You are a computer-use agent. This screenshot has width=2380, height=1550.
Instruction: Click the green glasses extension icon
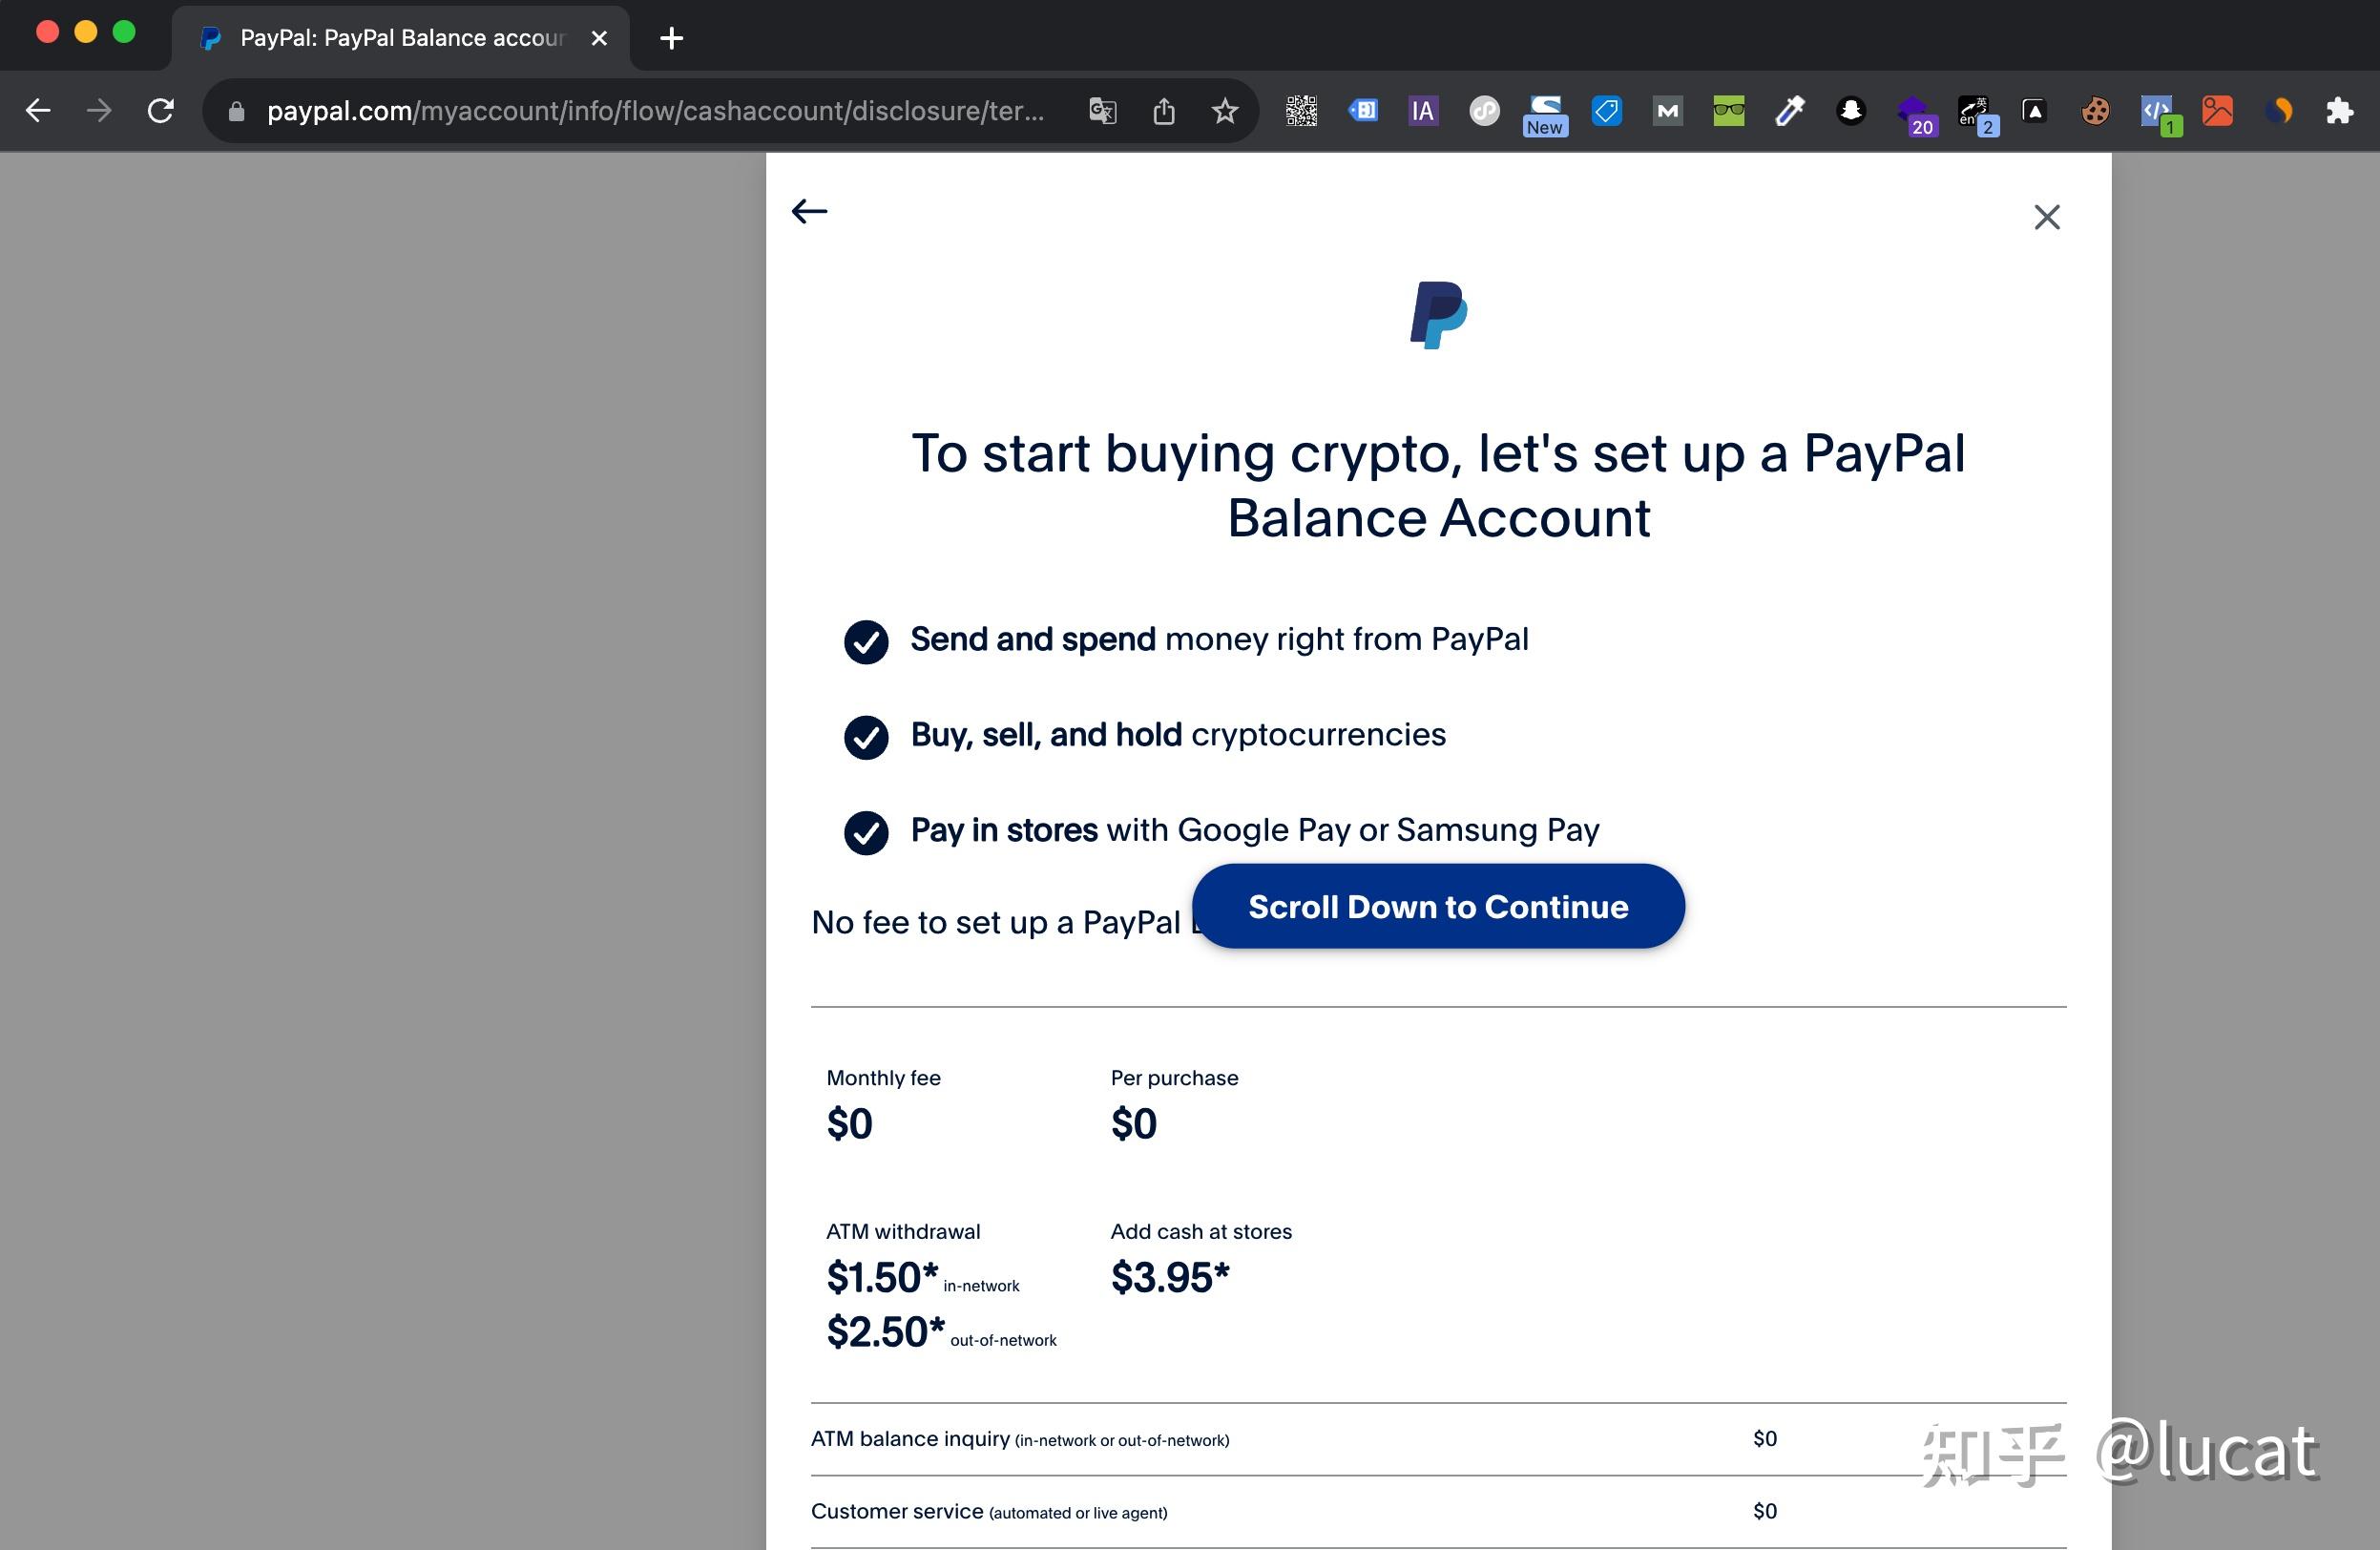pyautogui.click(x=1728, y=111)
